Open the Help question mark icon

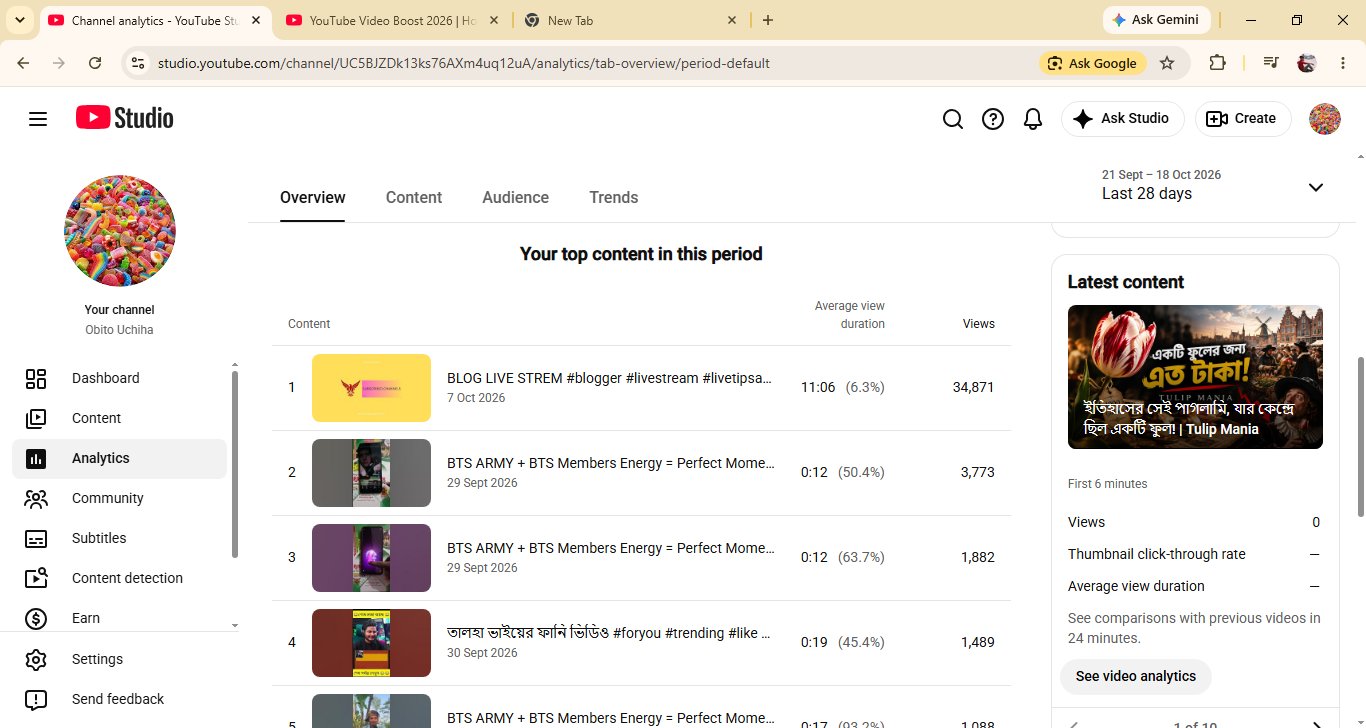pos(993,119)
